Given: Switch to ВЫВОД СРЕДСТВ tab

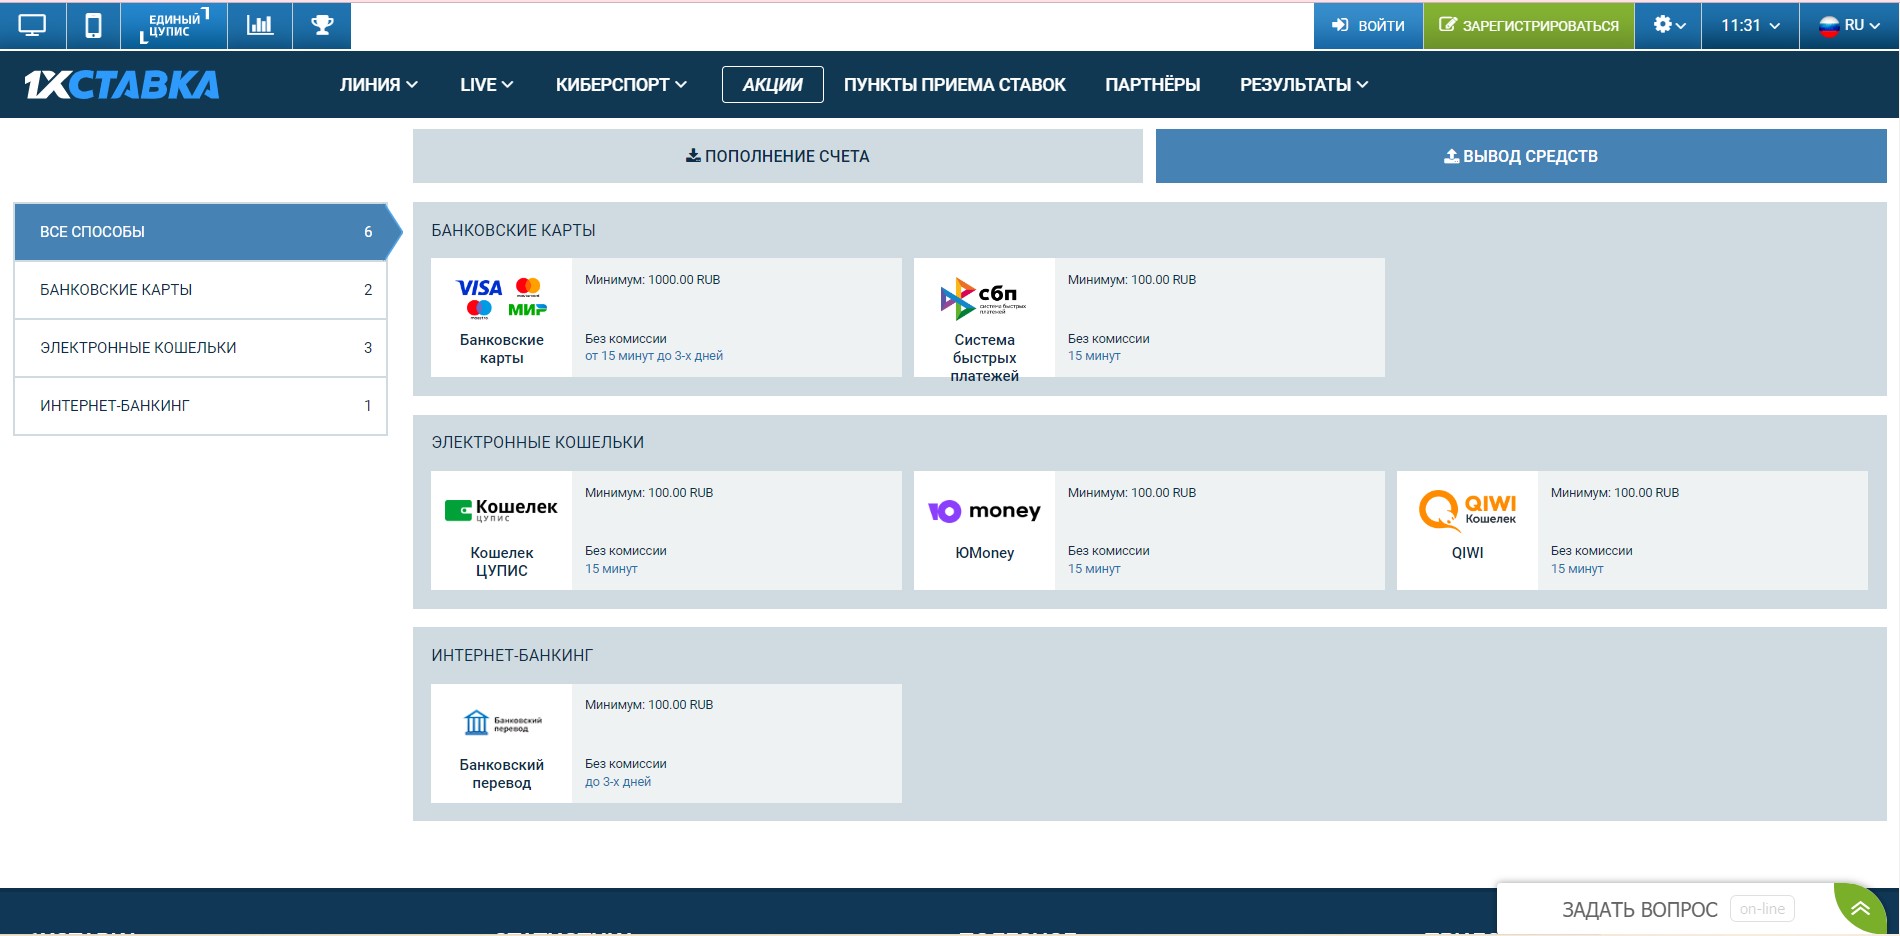Looking at the screenshot, I should 1521,156.
